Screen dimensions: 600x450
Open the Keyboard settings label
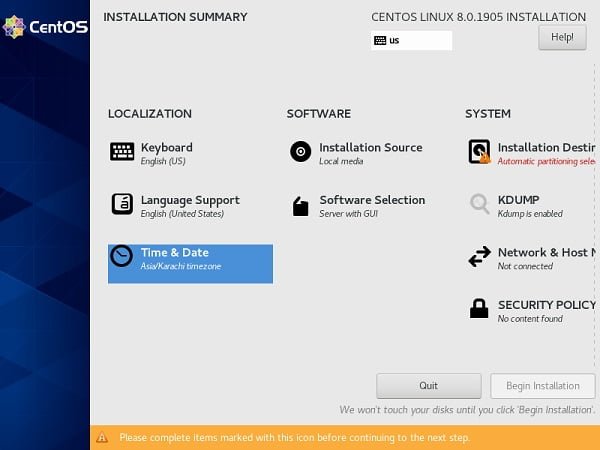166,147
